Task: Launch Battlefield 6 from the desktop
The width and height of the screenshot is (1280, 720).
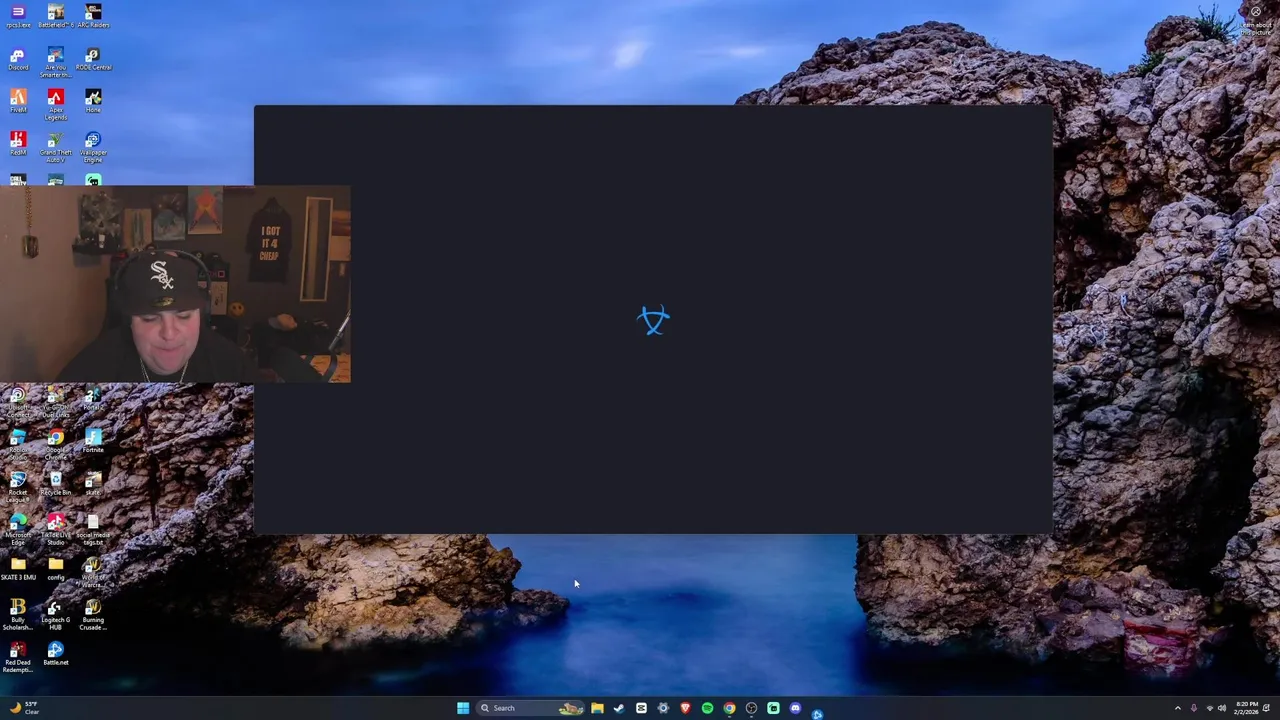Action: [x=55, y=17]
